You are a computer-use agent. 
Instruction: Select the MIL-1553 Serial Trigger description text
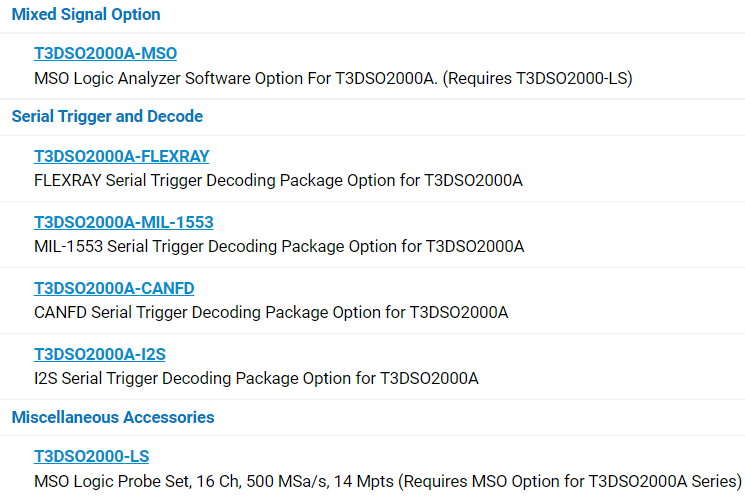coord(200,247)
